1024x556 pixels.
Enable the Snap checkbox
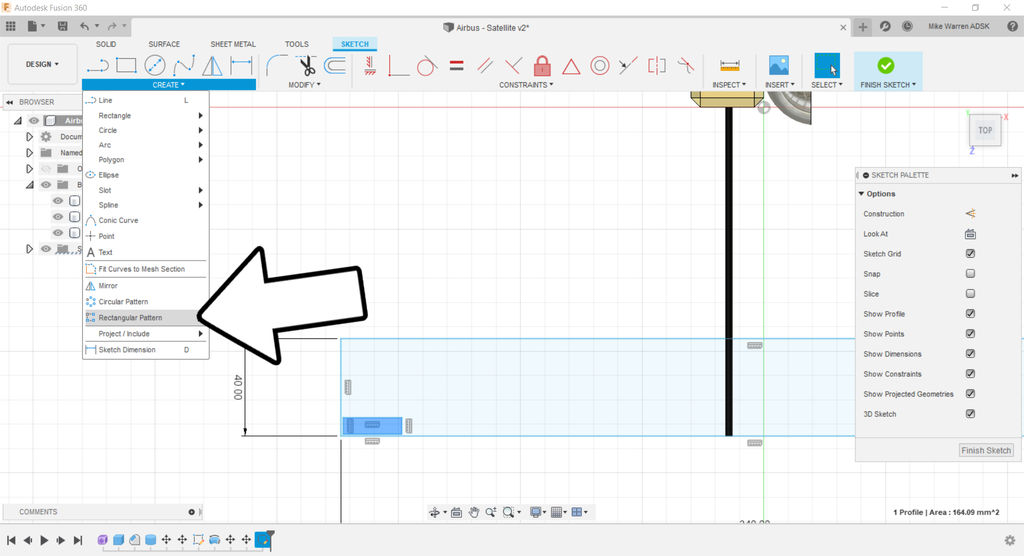tap(970, 274)
